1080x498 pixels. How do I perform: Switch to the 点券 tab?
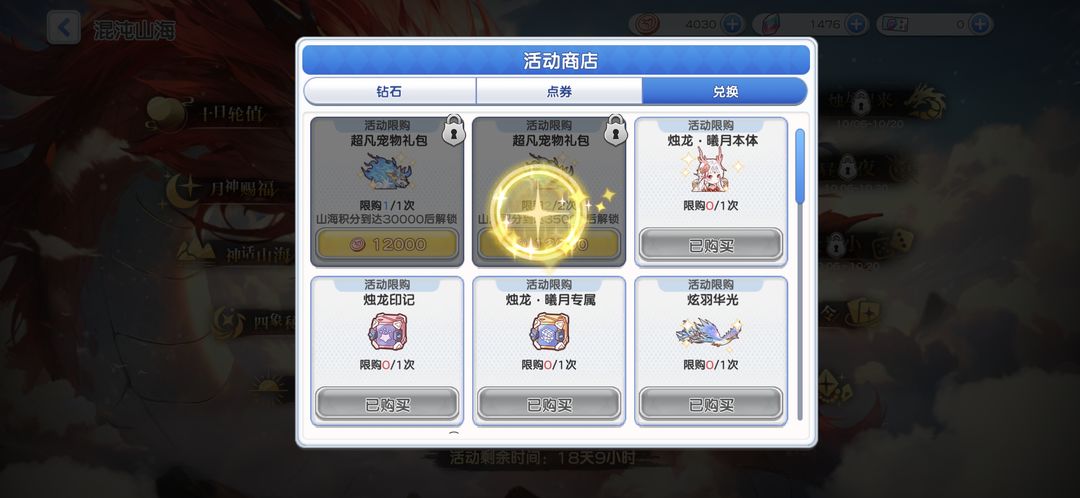tap(559, 91)
